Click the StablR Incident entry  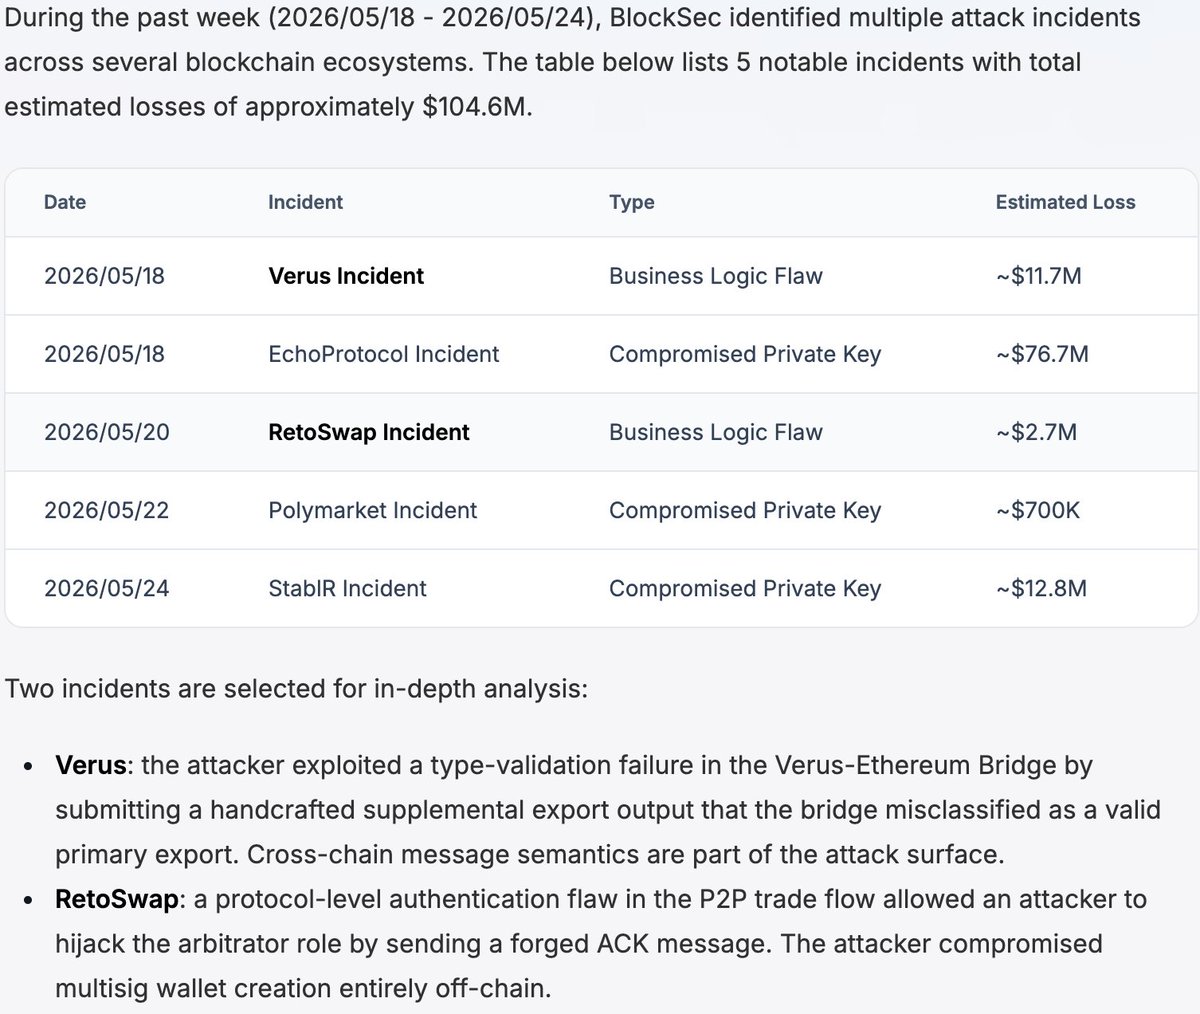coord(347,588)
